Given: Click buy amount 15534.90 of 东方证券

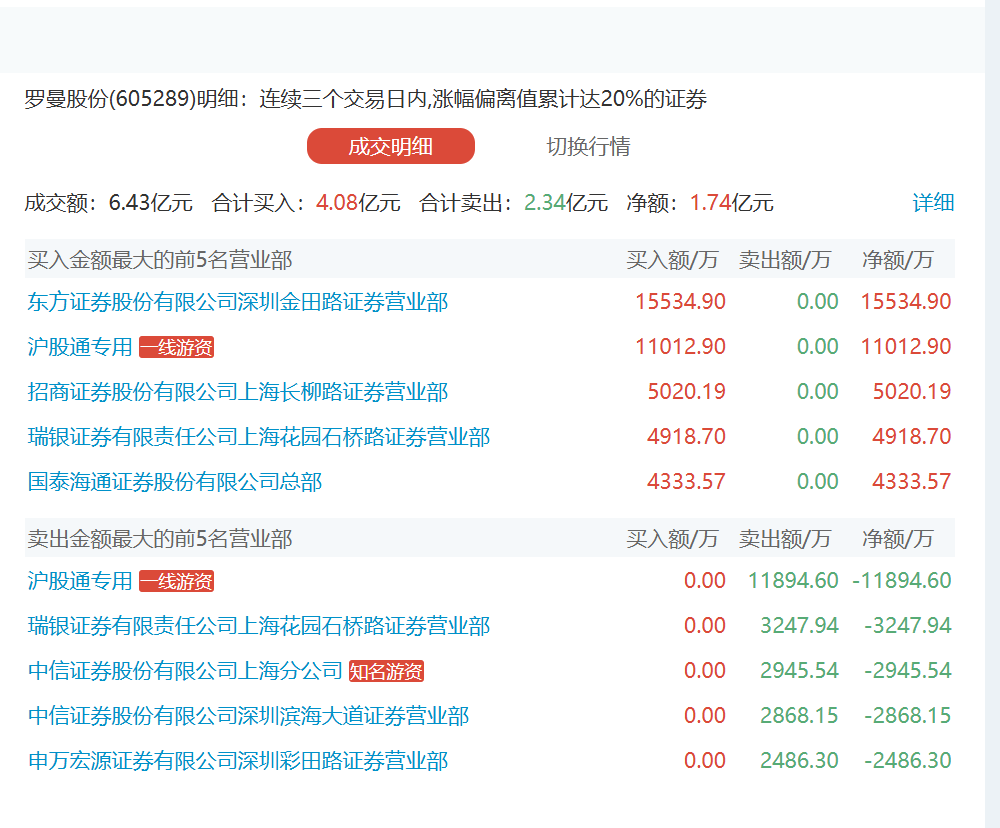Looking at the screenshot, I should coord(680,302).
